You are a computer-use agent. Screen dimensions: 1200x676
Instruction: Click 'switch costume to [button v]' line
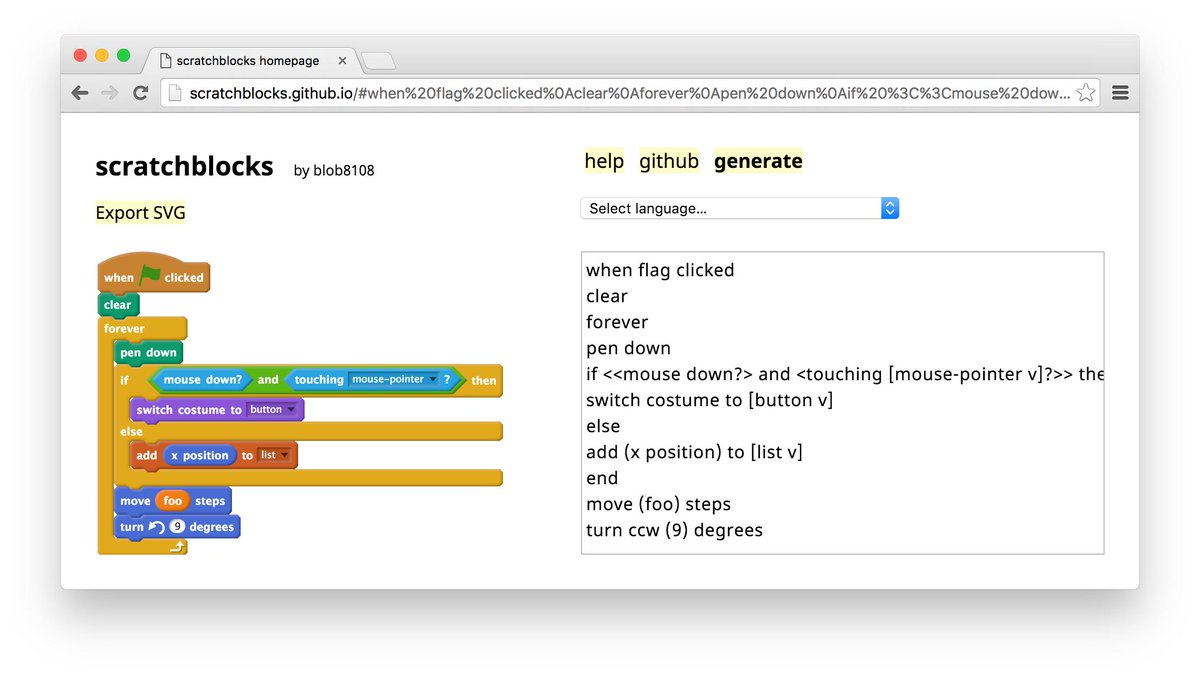click(x=709, y=400)
